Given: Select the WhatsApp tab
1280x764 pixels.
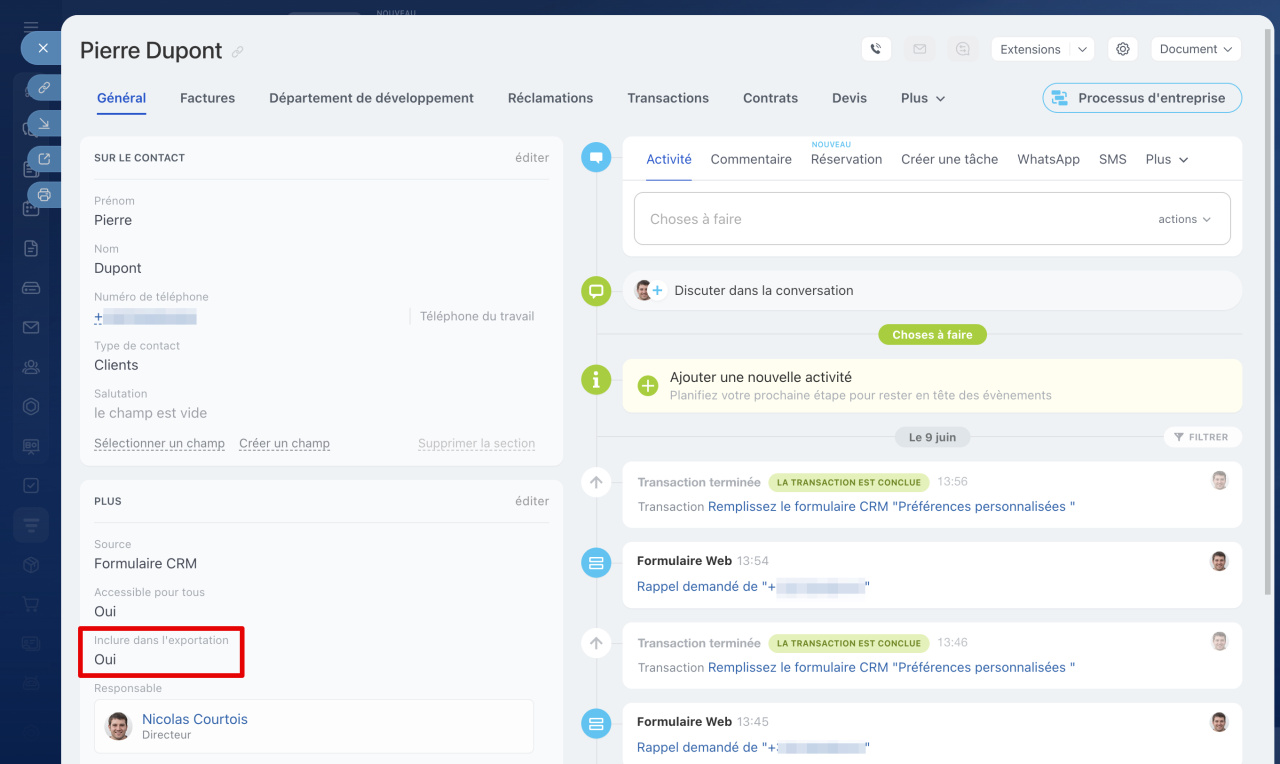Looking at the screenshot, I should tap(1048, 159).
